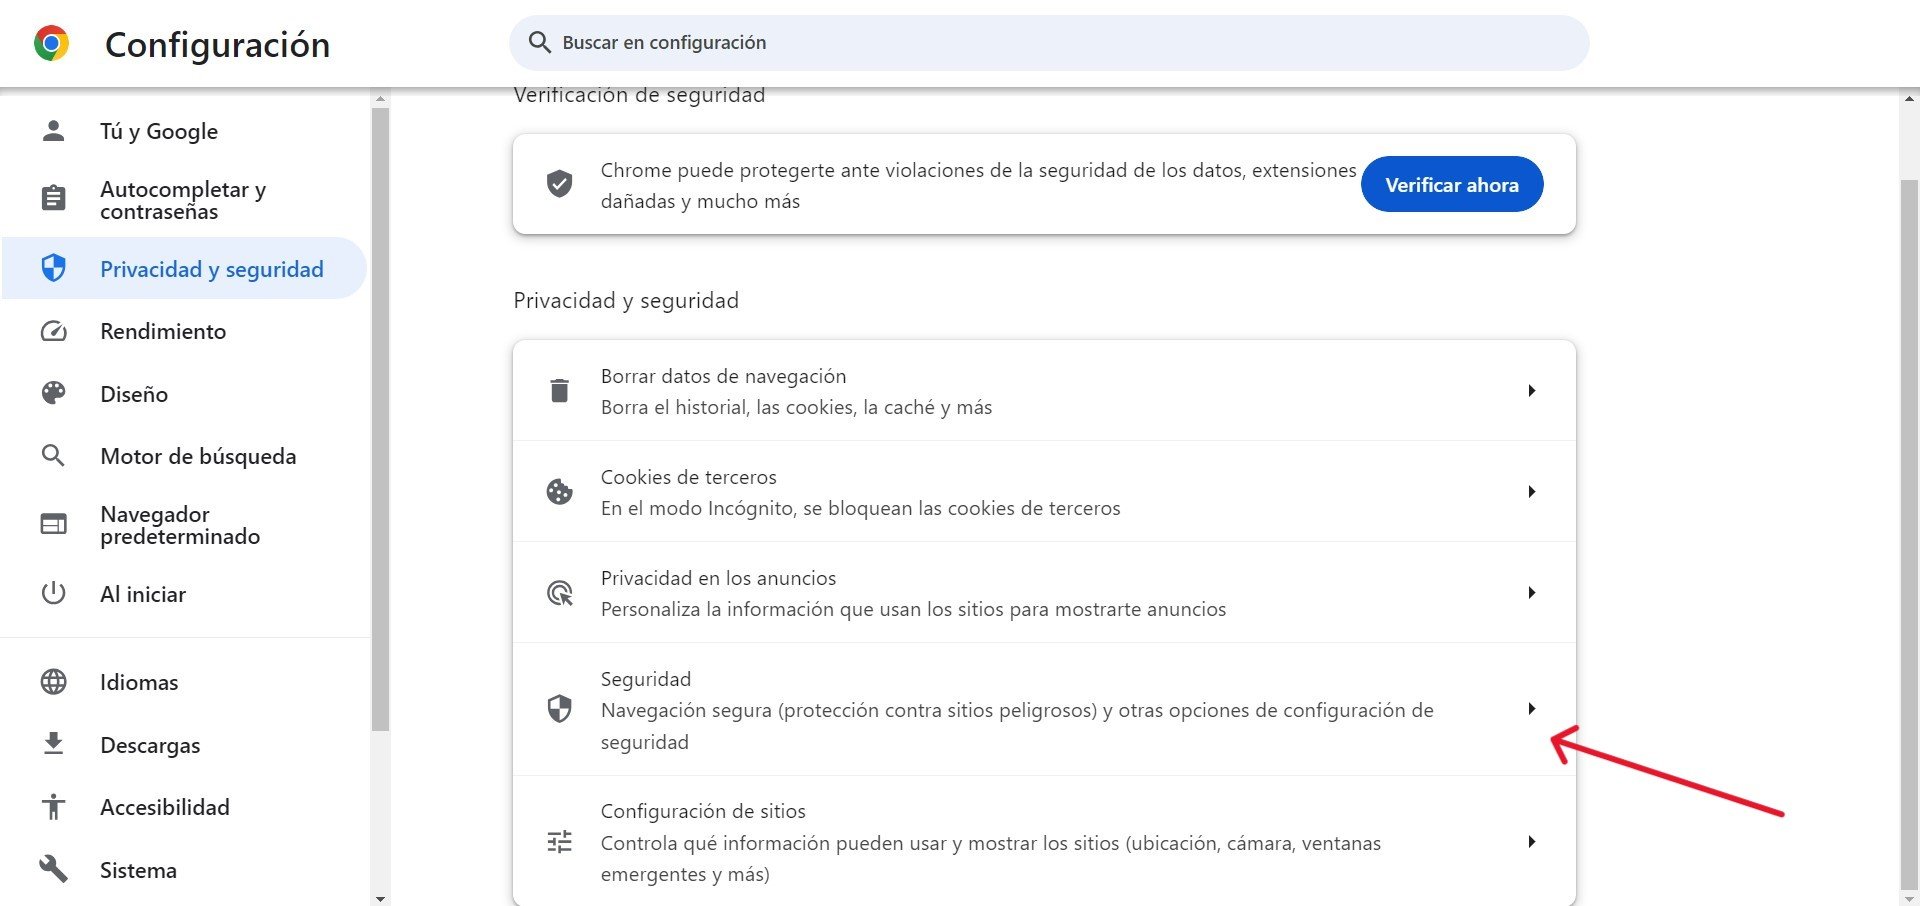This screenshot has height=906, width=1920.
Task: Open Autocompletar y contraseñas section
Action: pyautogui.click(x=185, y=200)
